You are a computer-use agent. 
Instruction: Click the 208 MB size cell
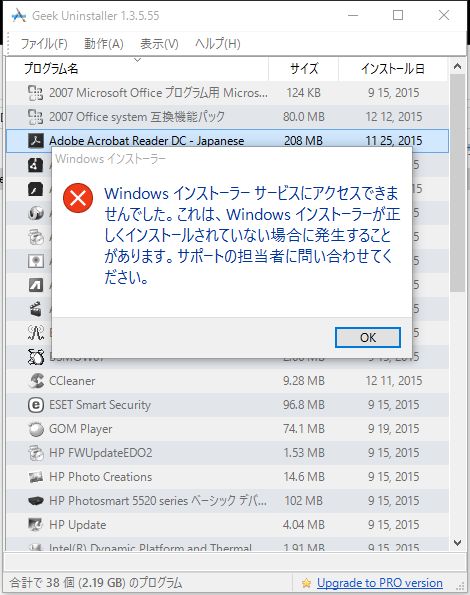click(303, 141)
